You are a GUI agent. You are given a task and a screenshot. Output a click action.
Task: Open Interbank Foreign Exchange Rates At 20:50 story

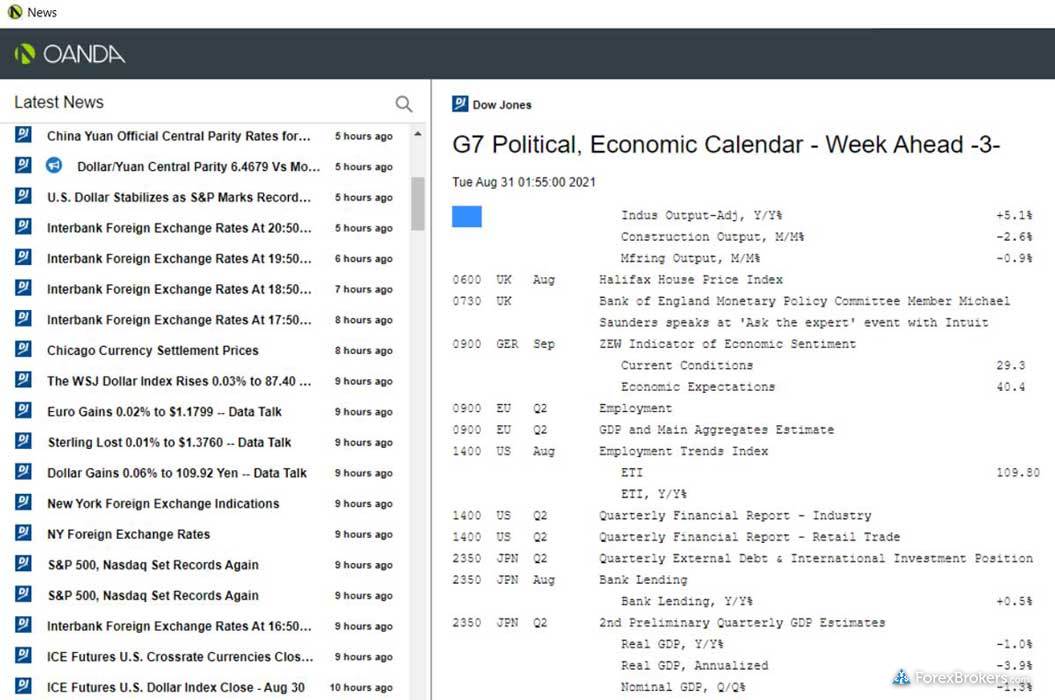coord(179,228)
